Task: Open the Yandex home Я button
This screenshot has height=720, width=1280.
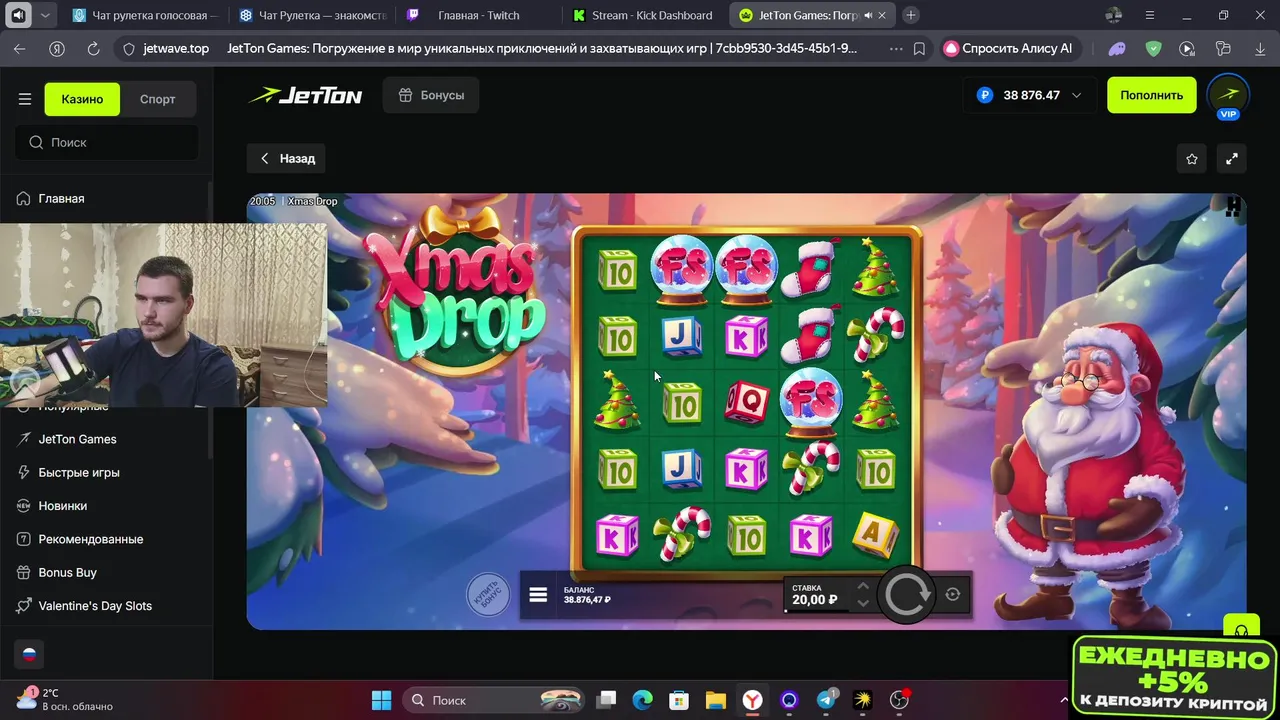Action: (x=57, y=48)
